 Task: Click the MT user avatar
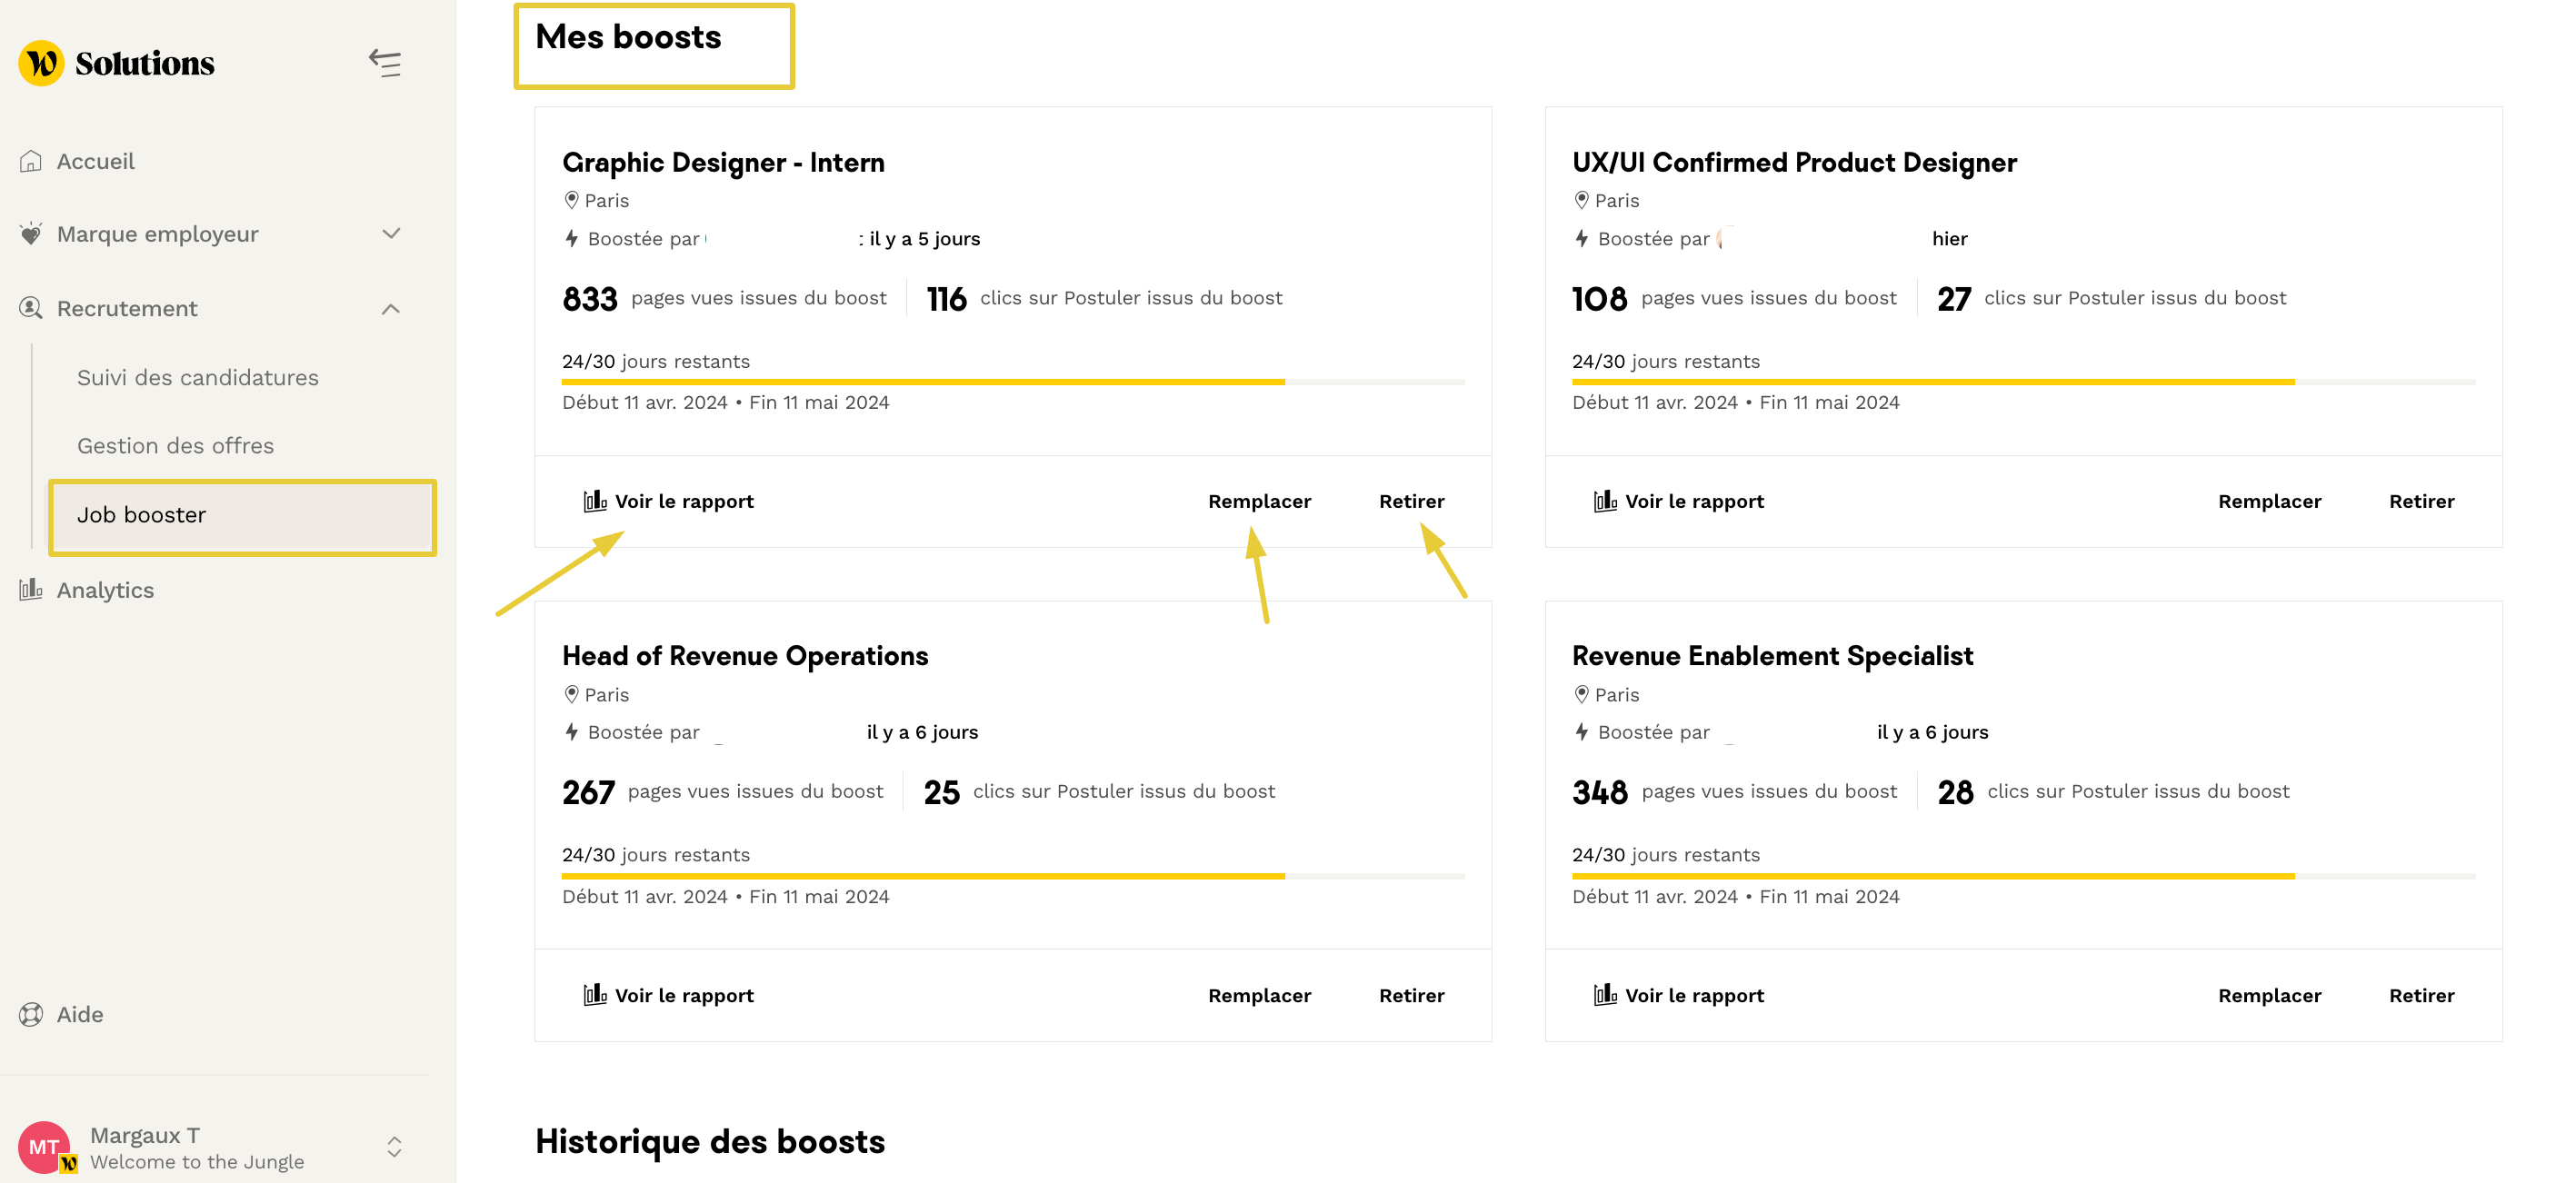pos(44,1146)
